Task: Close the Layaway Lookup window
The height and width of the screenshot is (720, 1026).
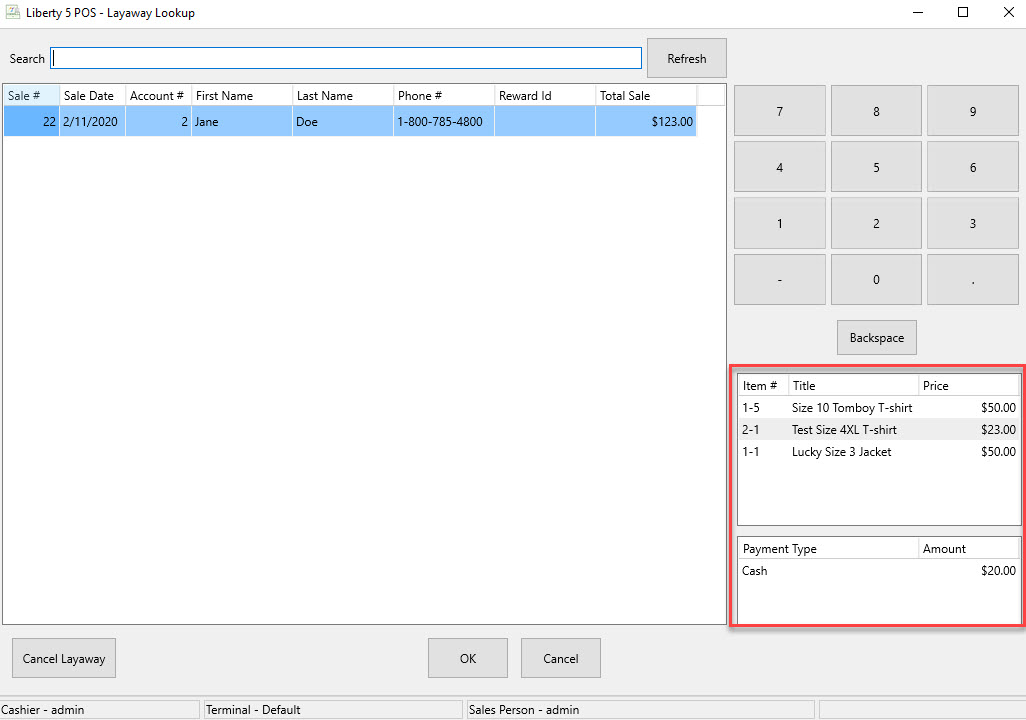Action: click(x=1008, y=12)
